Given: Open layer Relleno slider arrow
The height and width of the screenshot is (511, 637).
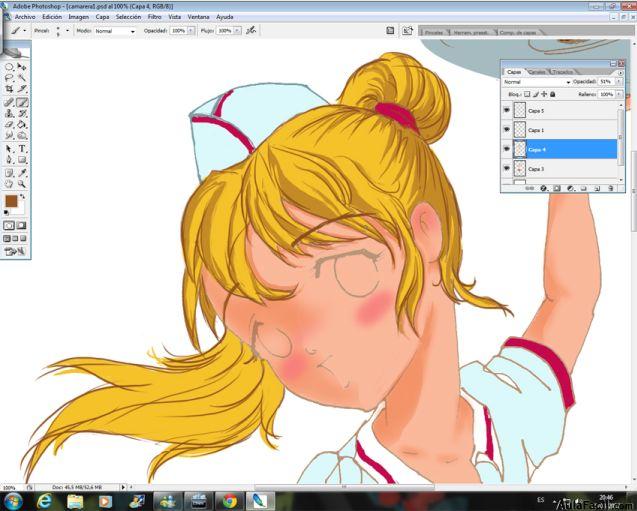Looking at the screenshot, I should pos(619,94).
